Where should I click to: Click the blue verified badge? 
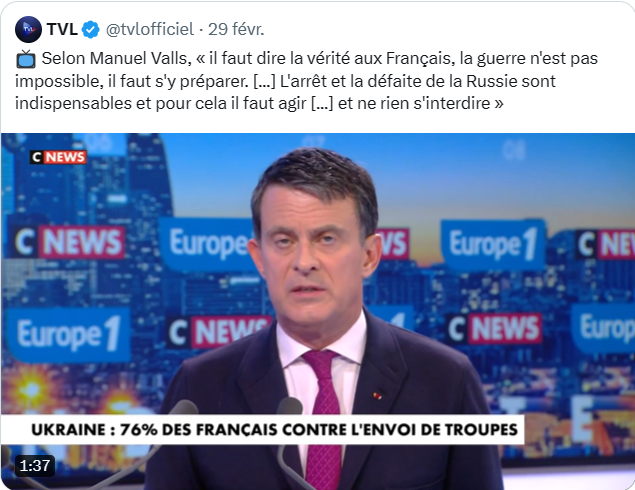(x=91, y=30)
